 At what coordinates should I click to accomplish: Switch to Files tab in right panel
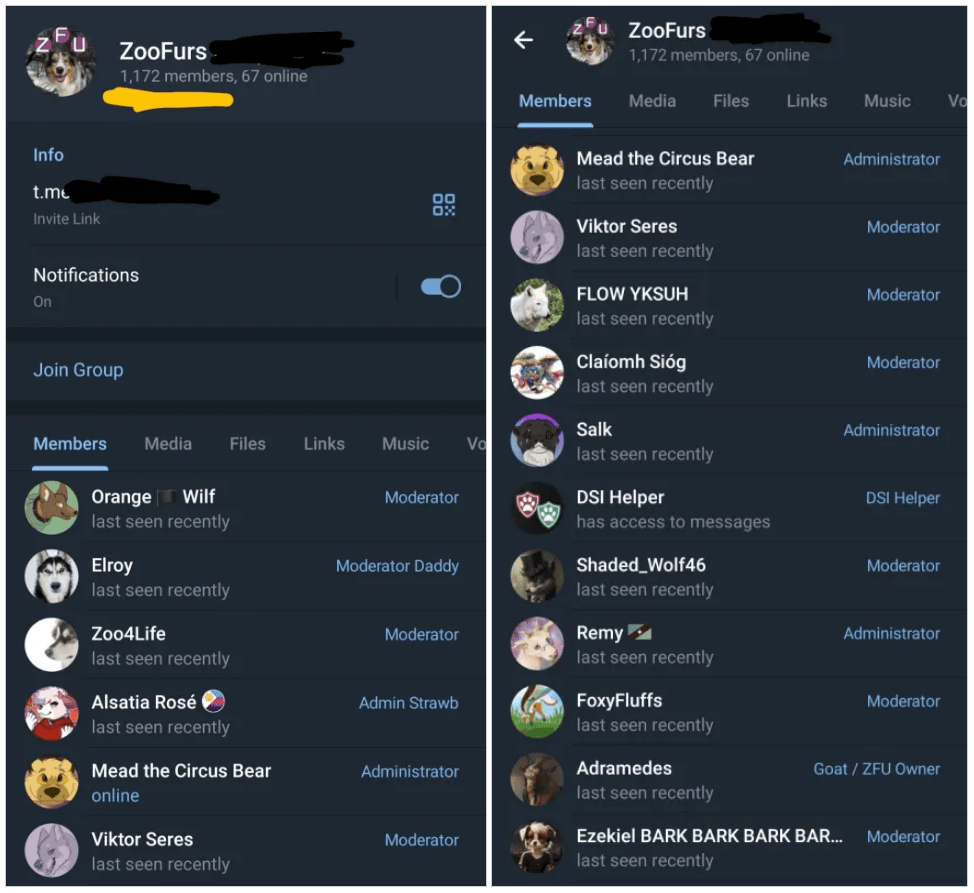730,101
